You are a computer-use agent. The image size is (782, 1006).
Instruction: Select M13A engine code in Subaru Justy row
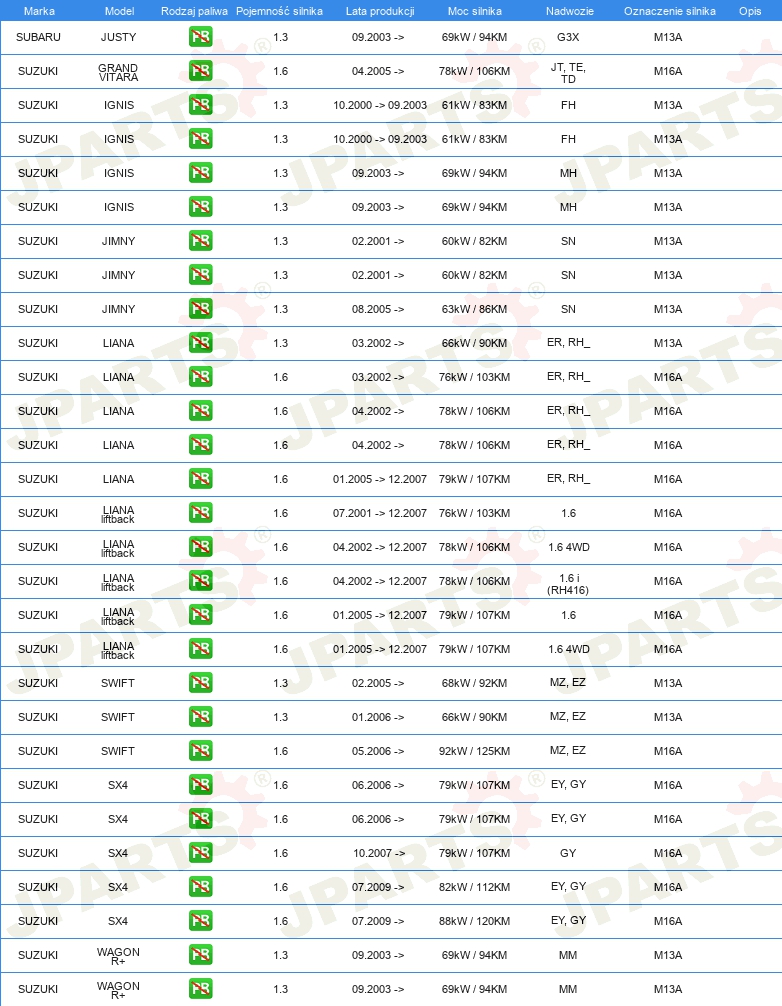click(x=668, y=37)
